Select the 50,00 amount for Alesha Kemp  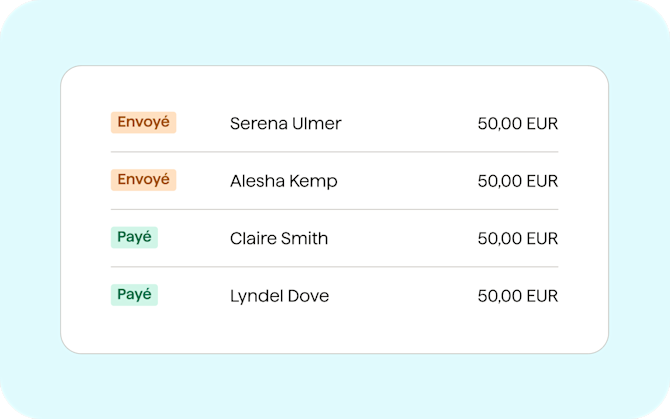(499, 181)
